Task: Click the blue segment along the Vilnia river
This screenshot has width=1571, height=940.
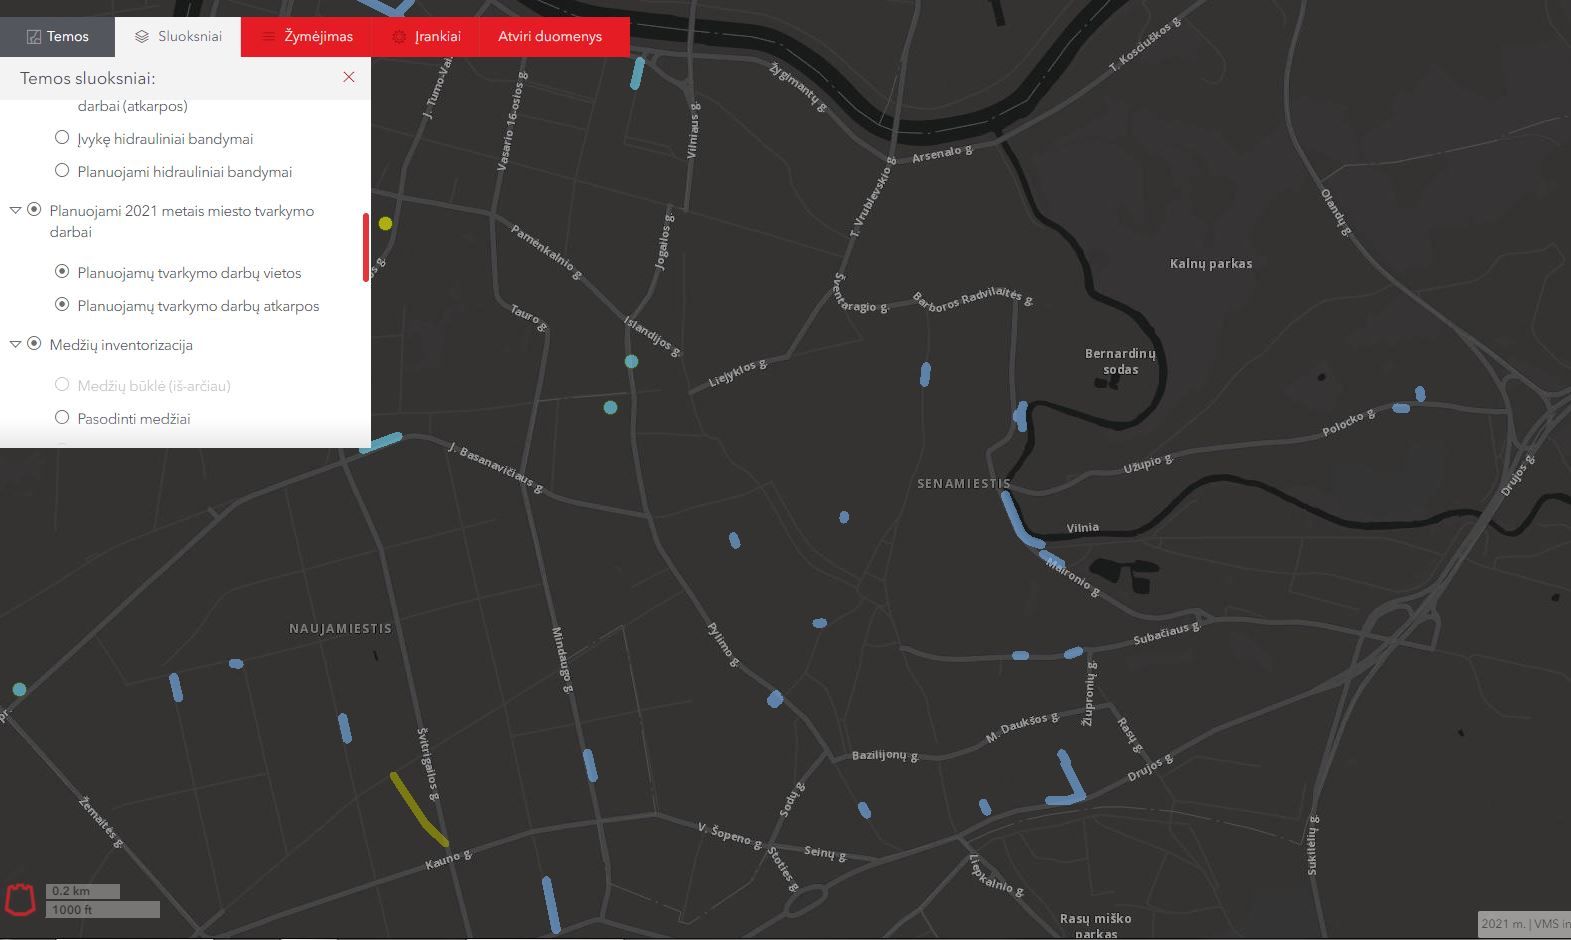Action: click(1021, 520)
